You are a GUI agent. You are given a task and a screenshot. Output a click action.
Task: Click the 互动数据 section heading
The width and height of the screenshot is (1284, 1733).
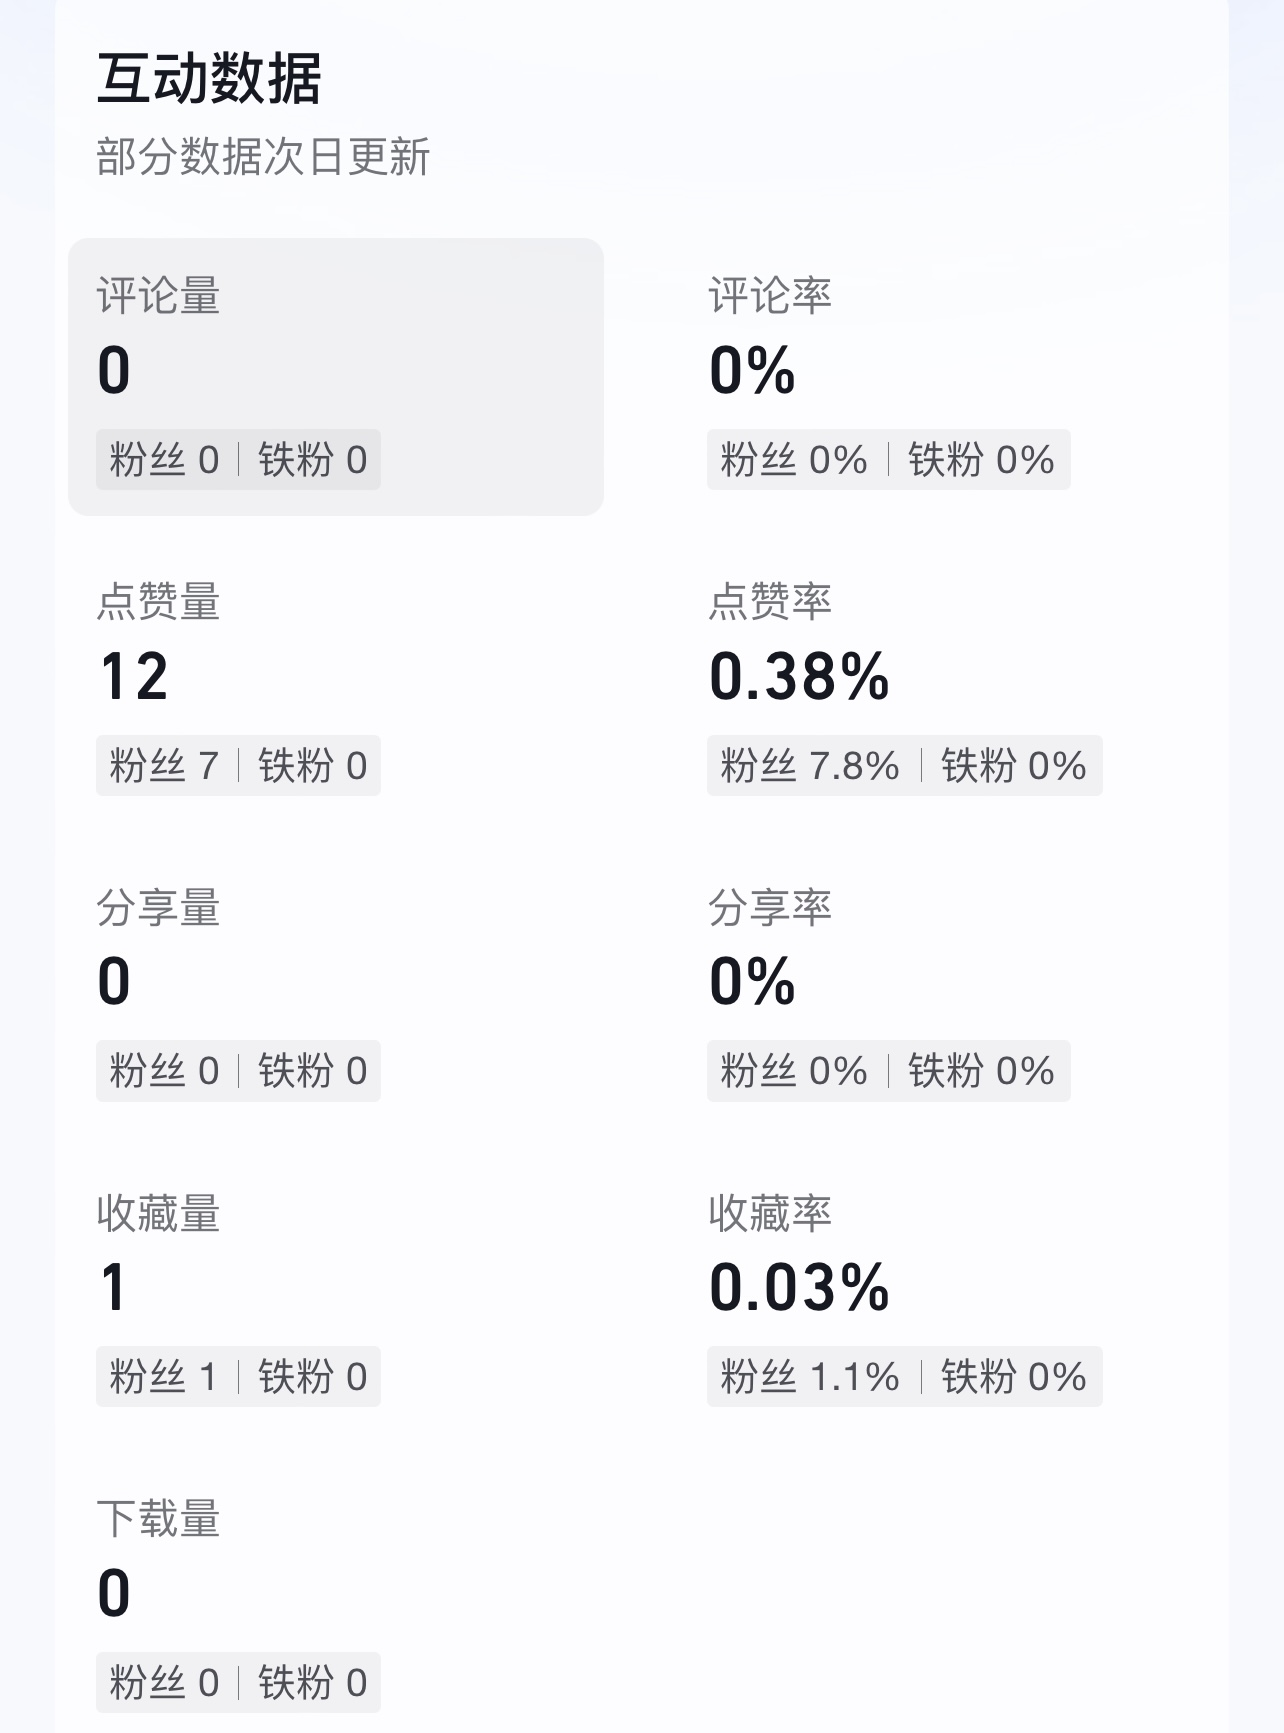pyautogui.click(x=209, y=79)
